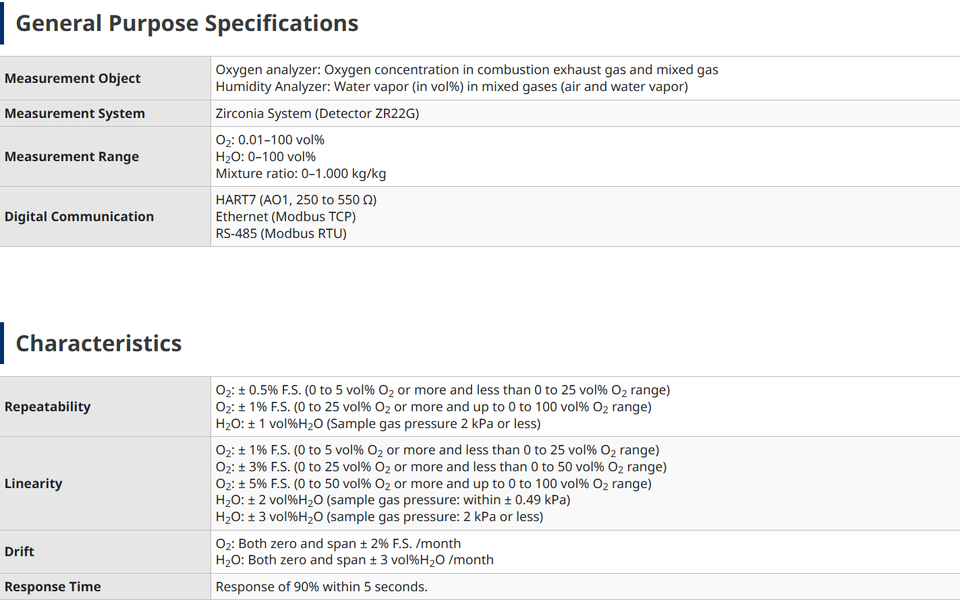Viewport: 960px width, 600px height.
Task: Click the Ethernet (Modbus TCP) line
Action: (285, 217)
